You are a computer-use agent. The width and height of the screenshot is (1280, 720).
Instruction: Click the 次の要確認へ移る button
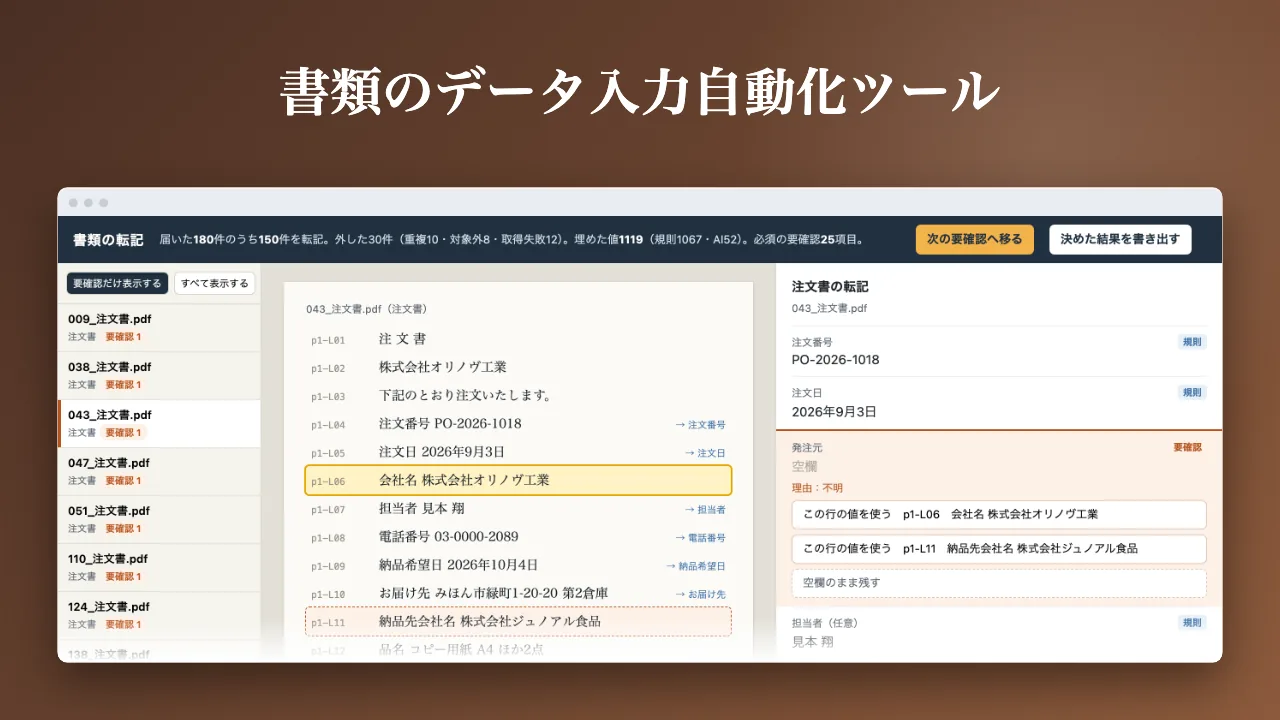[x=975, y=240]
